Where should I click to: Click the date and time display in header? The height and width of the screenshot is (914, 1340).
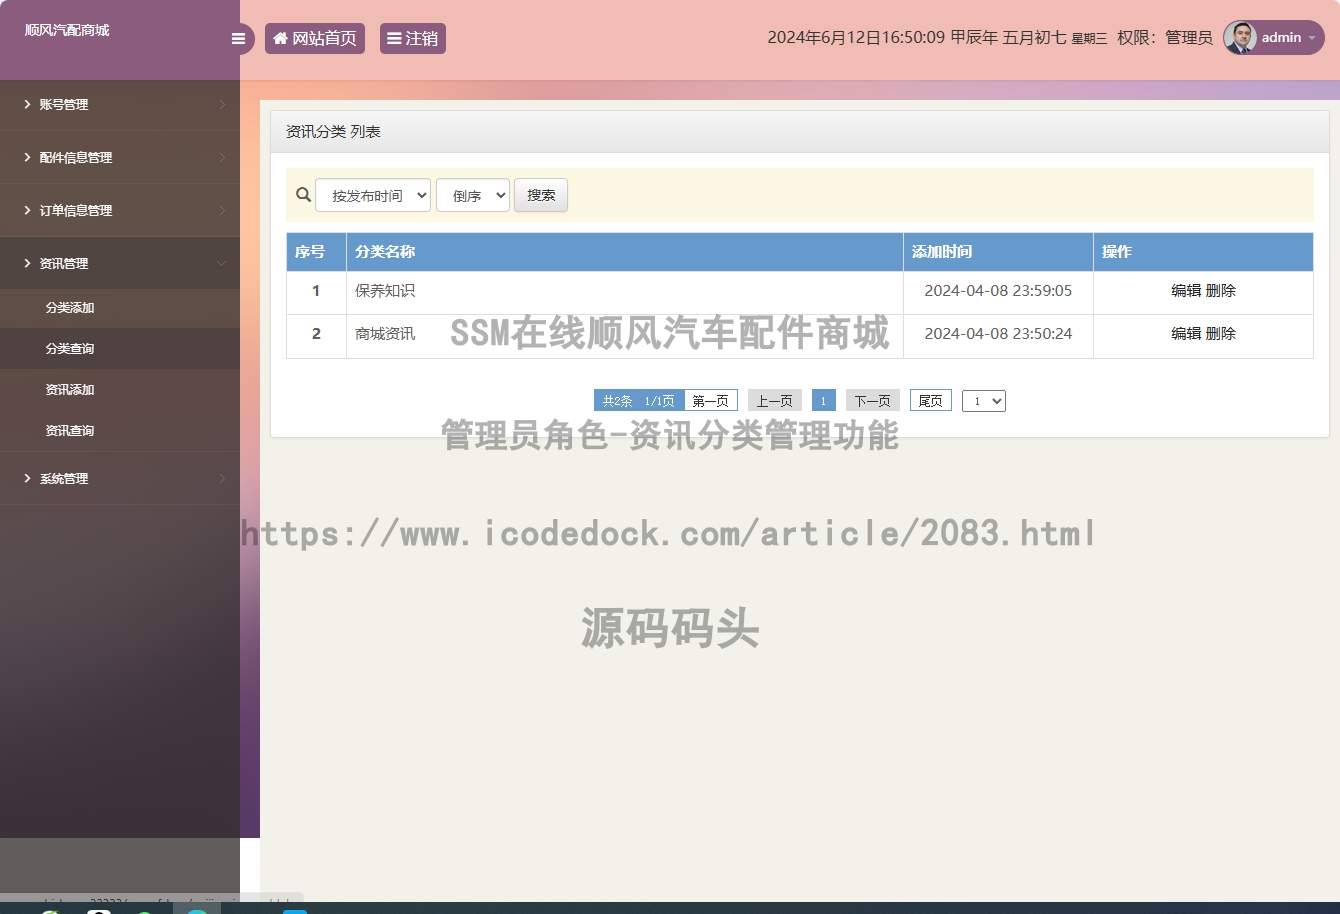click(x=937, y=38)
